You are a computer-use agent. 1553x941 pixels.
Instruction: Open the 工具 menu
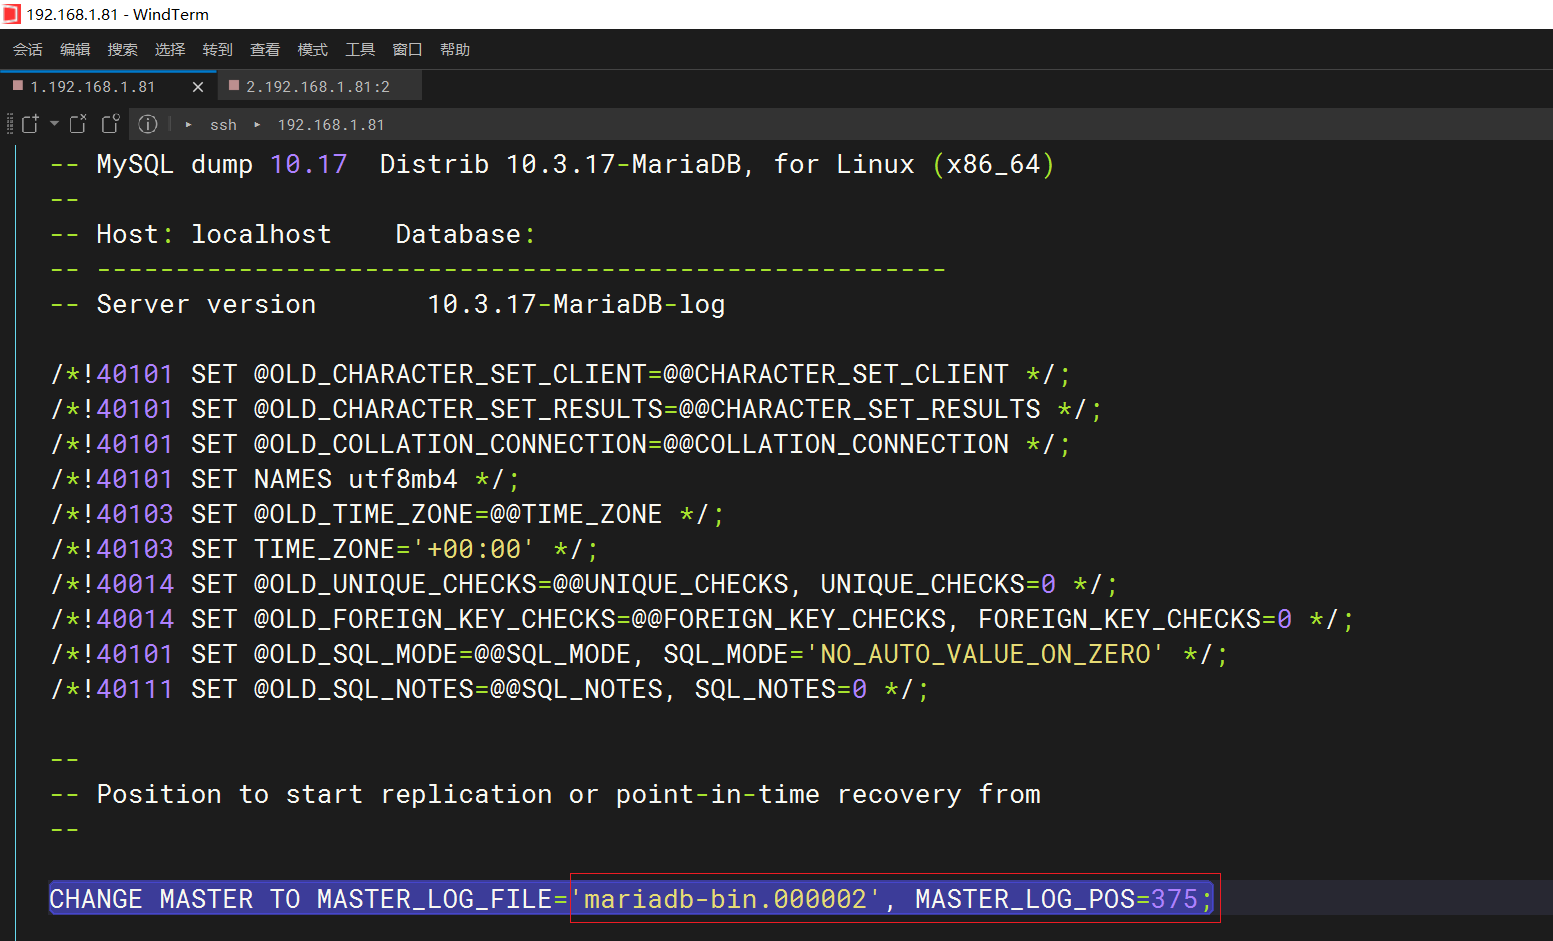(360, 49)
